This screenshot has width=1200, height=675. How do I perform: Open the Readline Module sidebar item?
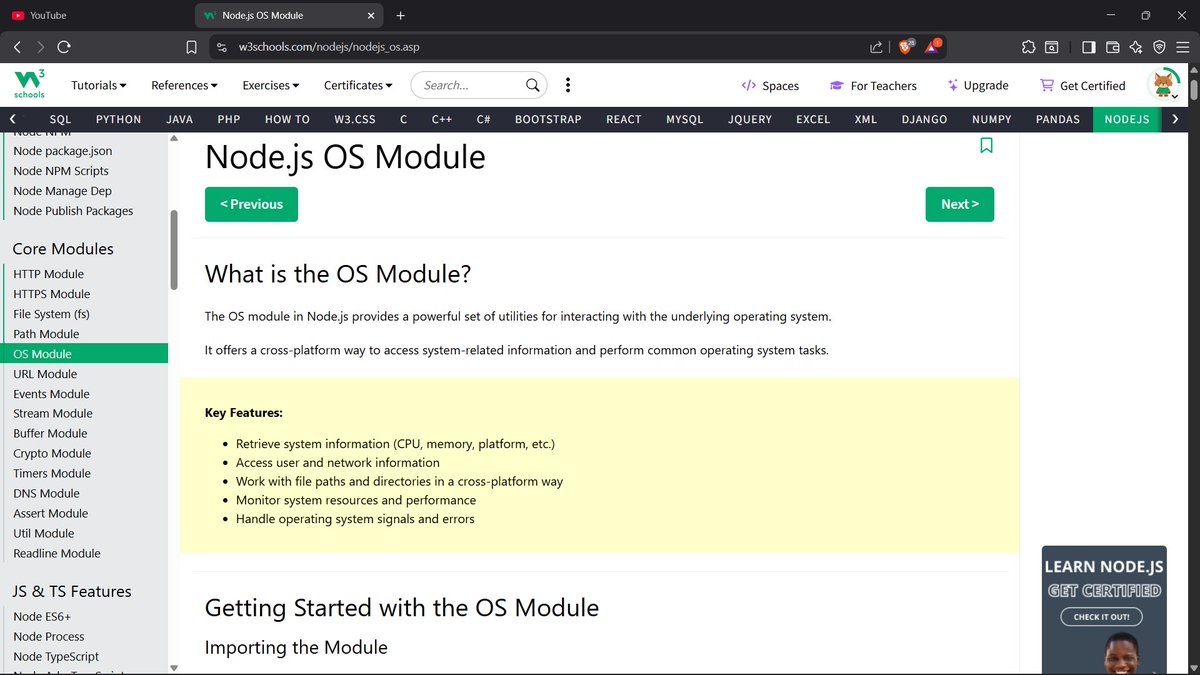tap(57, 553)
